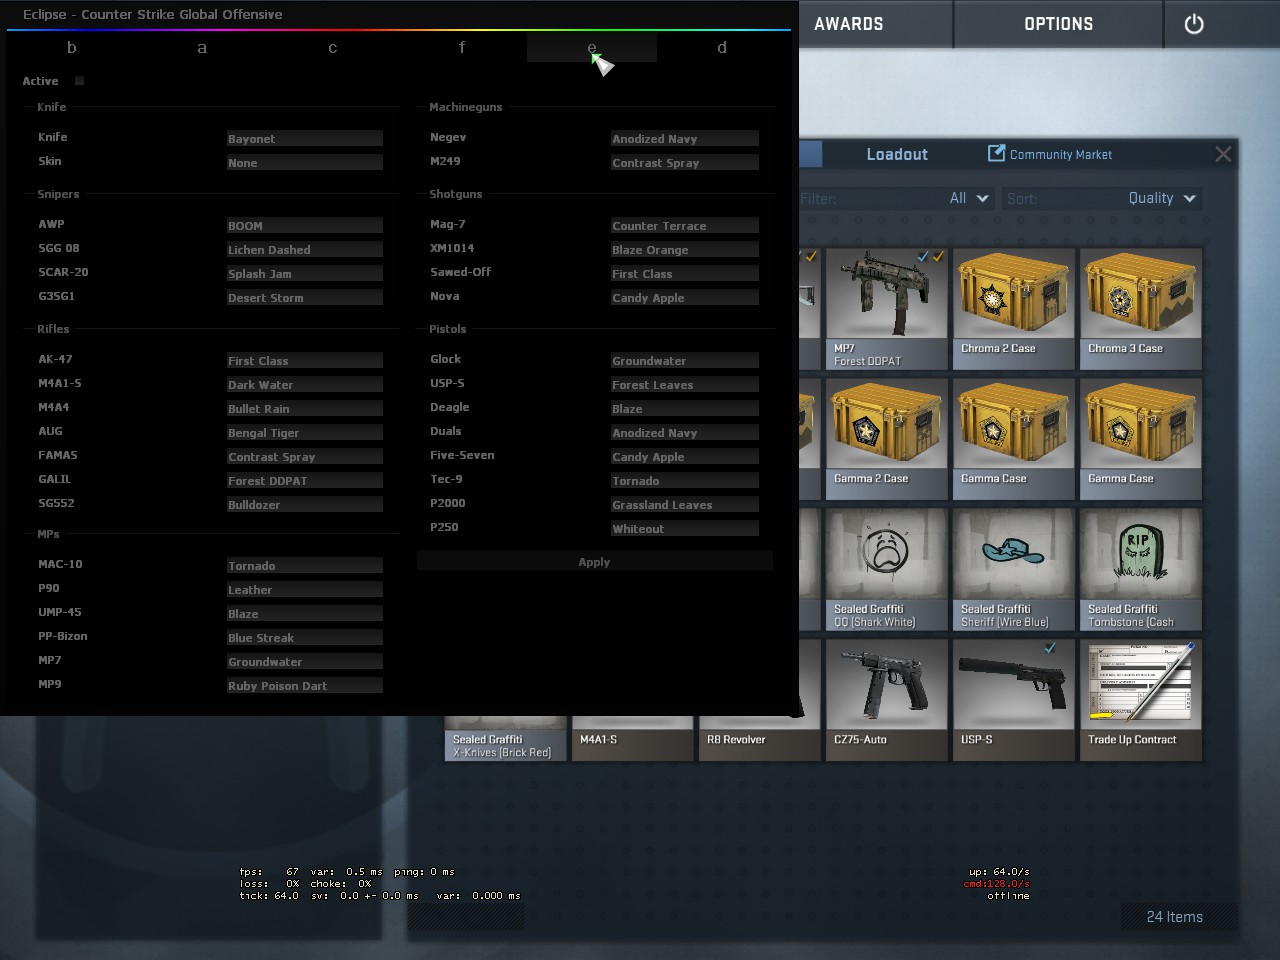Open SG552 skin dropdown Bulldozer
1280x960 pixels.
pos(305,504)
